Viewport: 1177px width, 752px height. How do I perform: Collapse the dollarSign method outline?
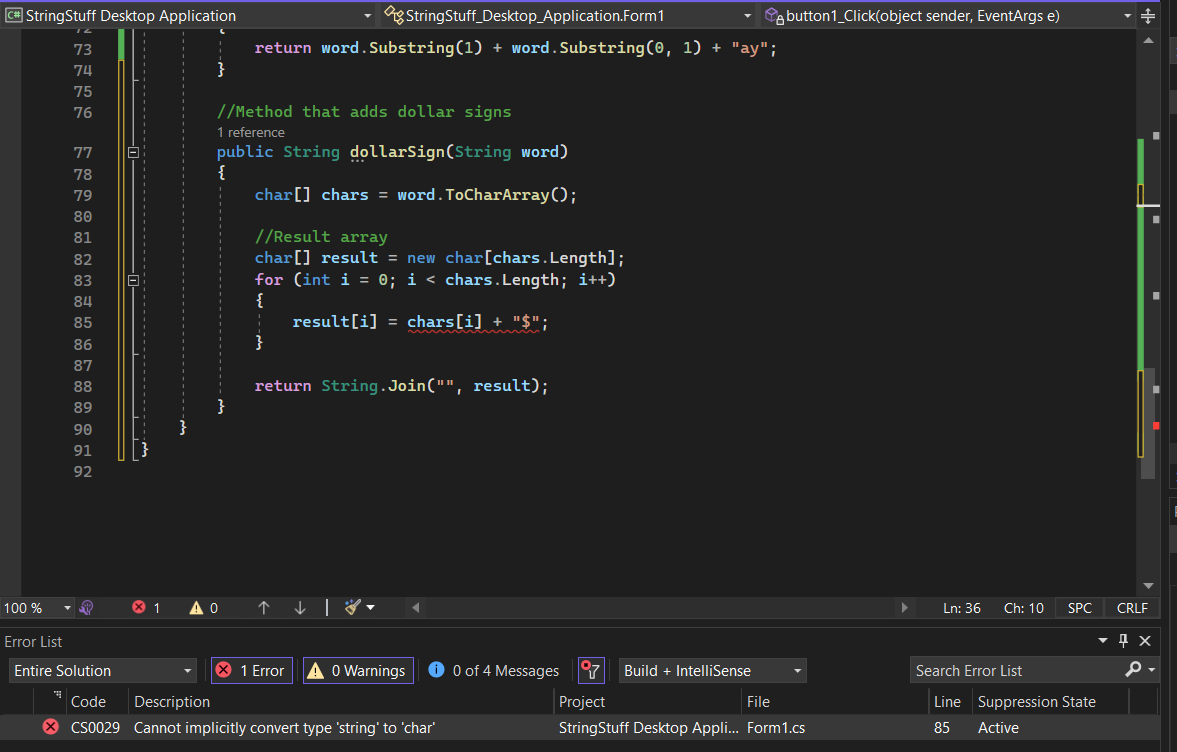click(132, 153)
